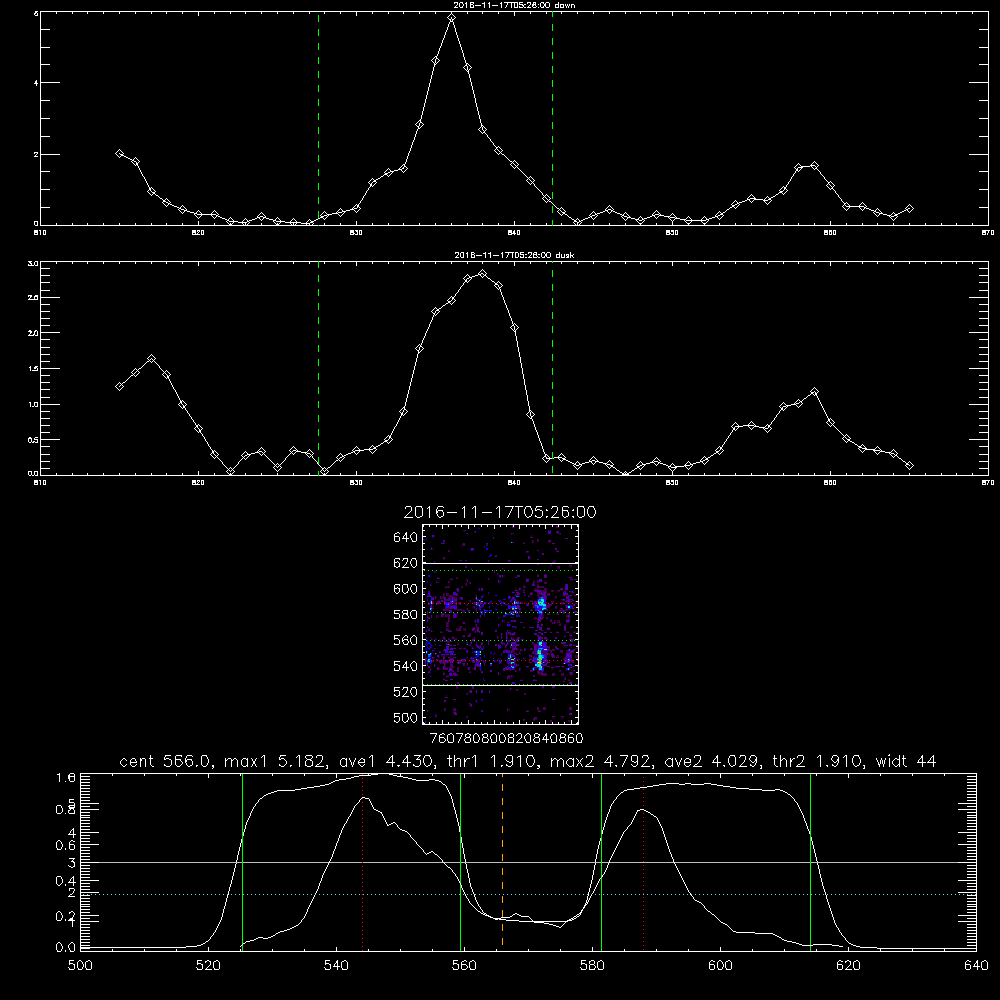Click the '520' label on bottom plot x-axis
The width and height of the screenshot is (1000, 1000).
(x=208, y=966)
